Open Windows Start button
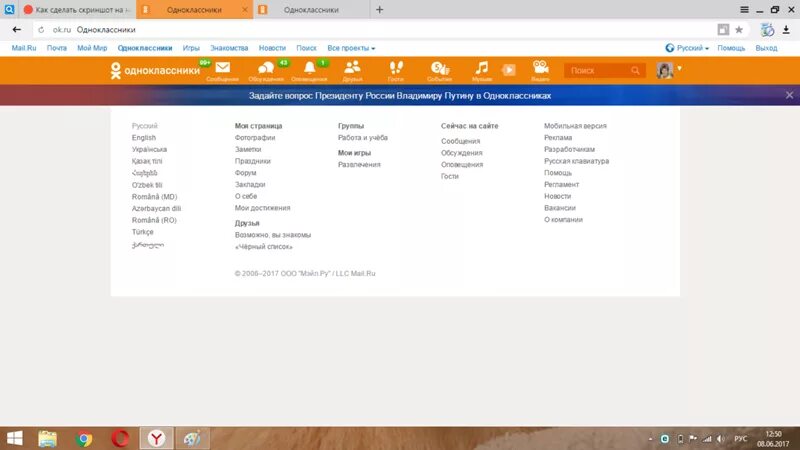Viewport: 800px width, 450px height. (x=15, y=438)
